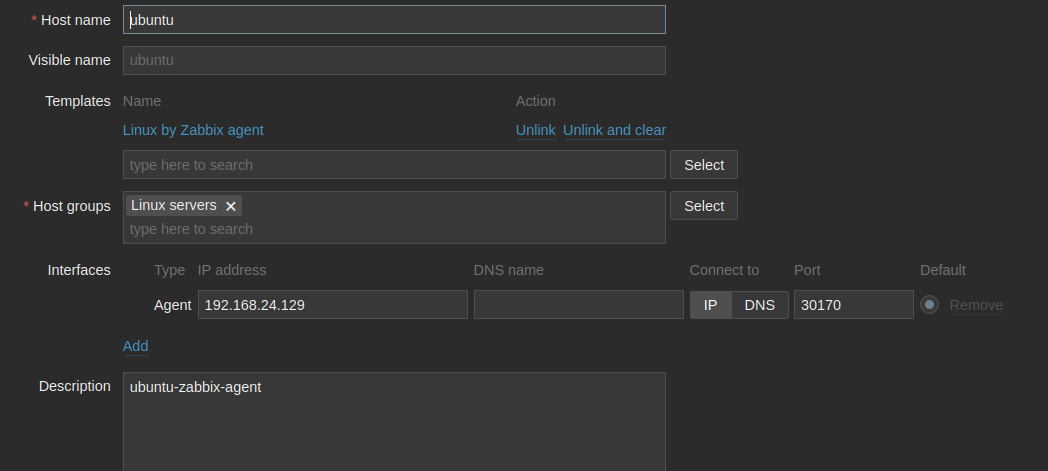Select the Default interface radio button
This screenshot has height=471, width=1048.
[930, 305]
